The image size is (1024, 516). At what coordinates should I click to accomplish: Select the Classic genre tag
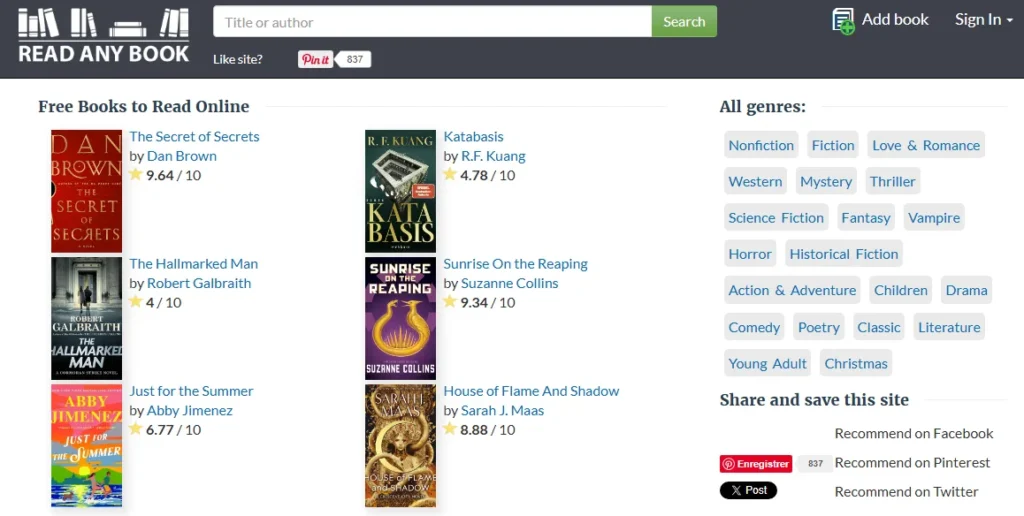point(878,327)
